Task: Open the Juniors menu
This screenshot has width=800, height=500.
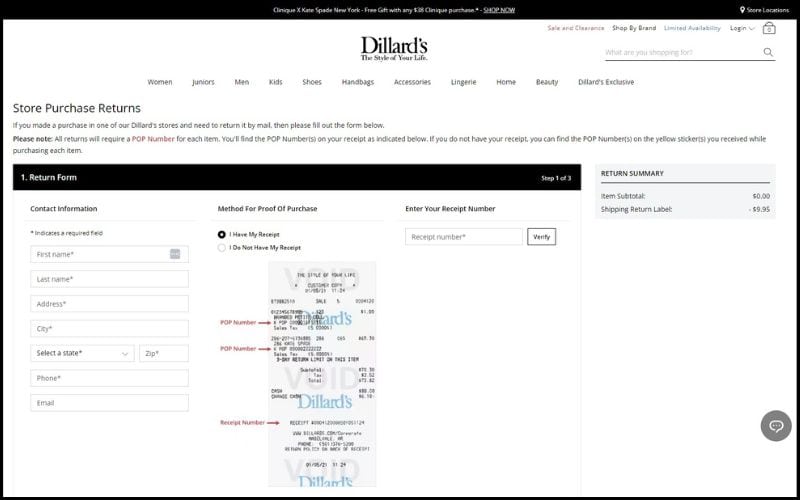Action: (x=203, y=82)
